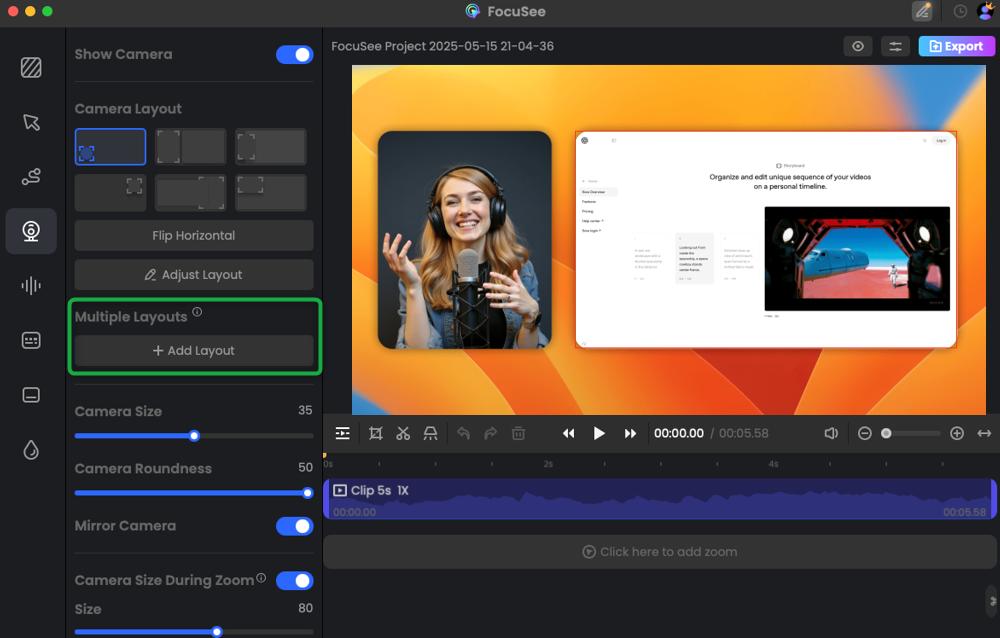This screenshot has width=1000, height=638.
Task: Click the trash delete icon
Action: (518, 433)
